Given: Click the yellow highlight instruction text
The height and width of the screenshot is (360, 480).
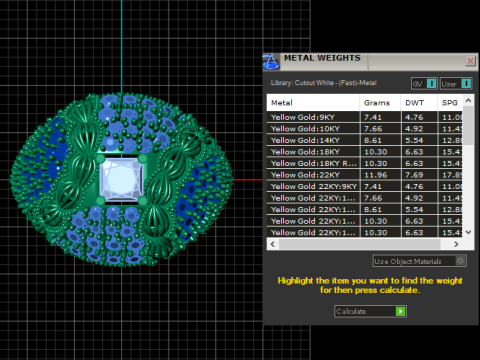Looking at the screenshot, I should (x=370, y=285).
